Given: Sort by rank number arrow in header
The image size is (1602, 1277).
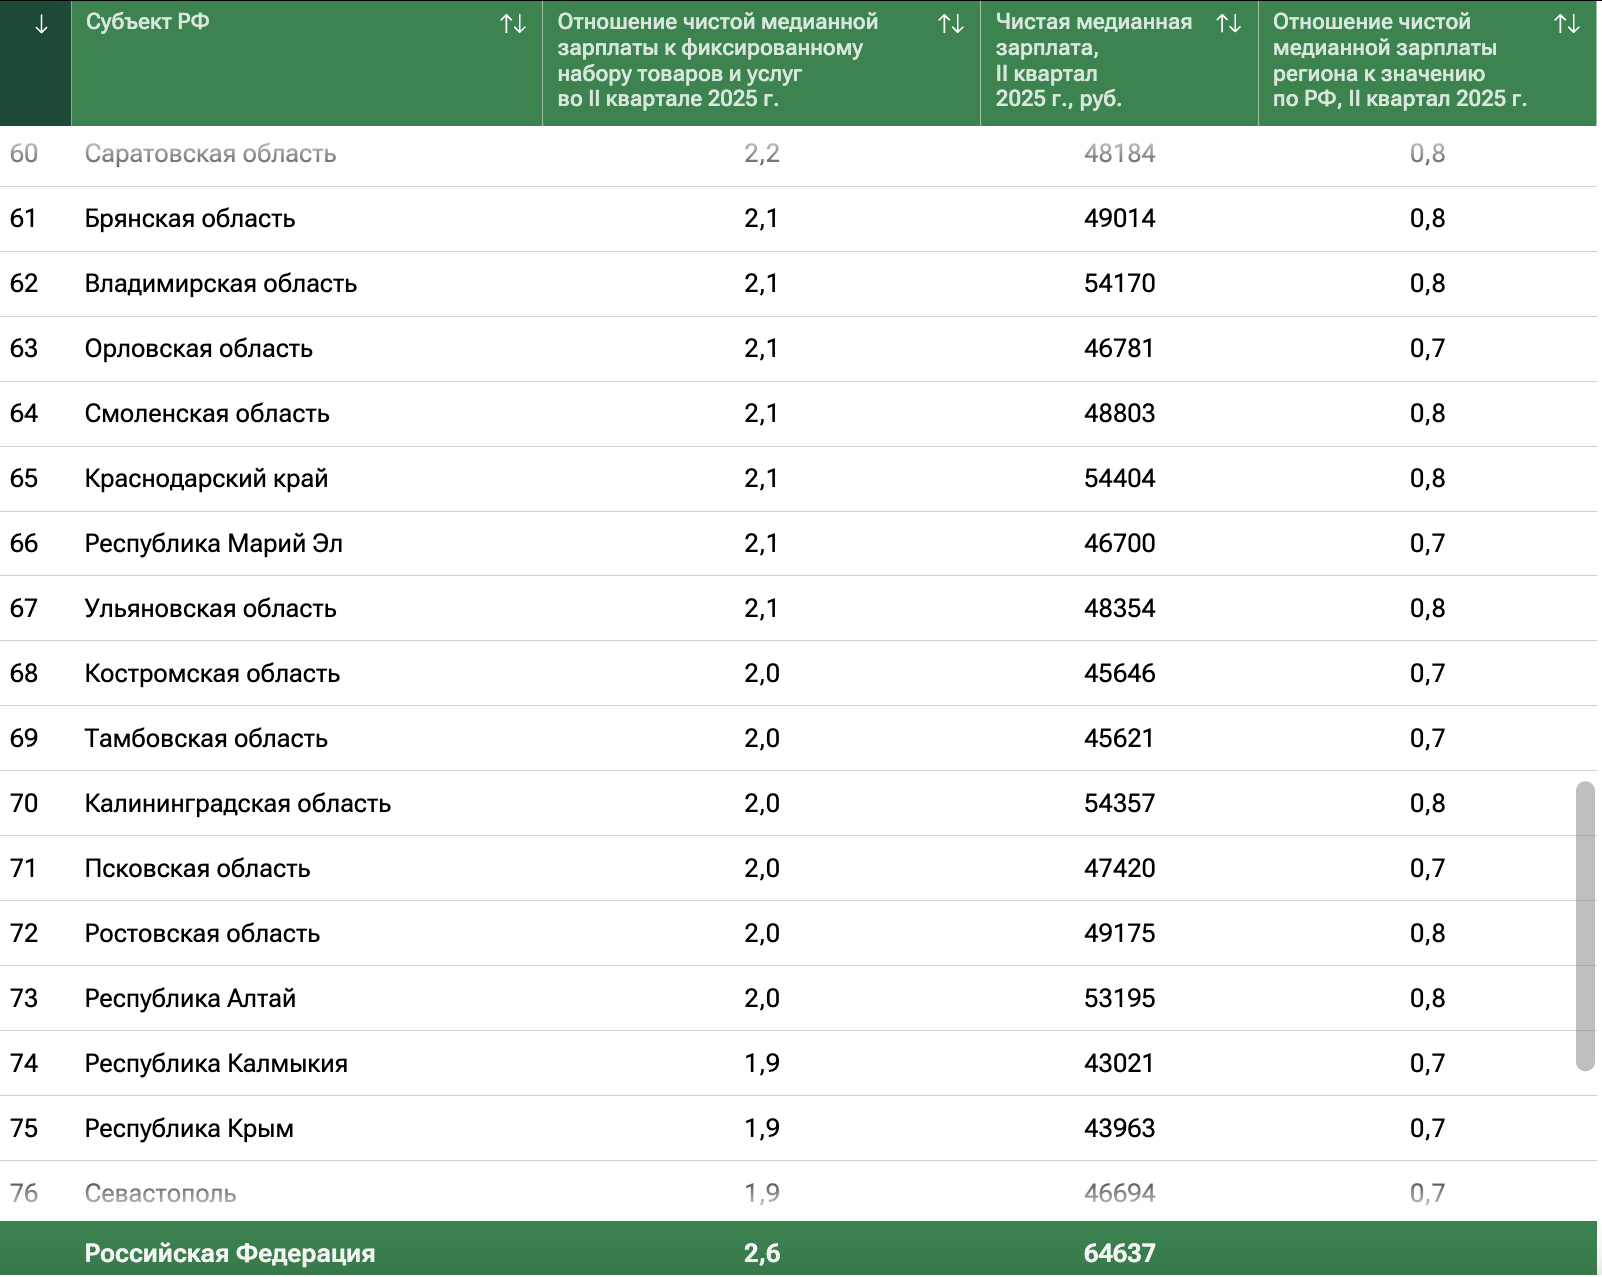Looking at the screenshot, I should (41, 25).
